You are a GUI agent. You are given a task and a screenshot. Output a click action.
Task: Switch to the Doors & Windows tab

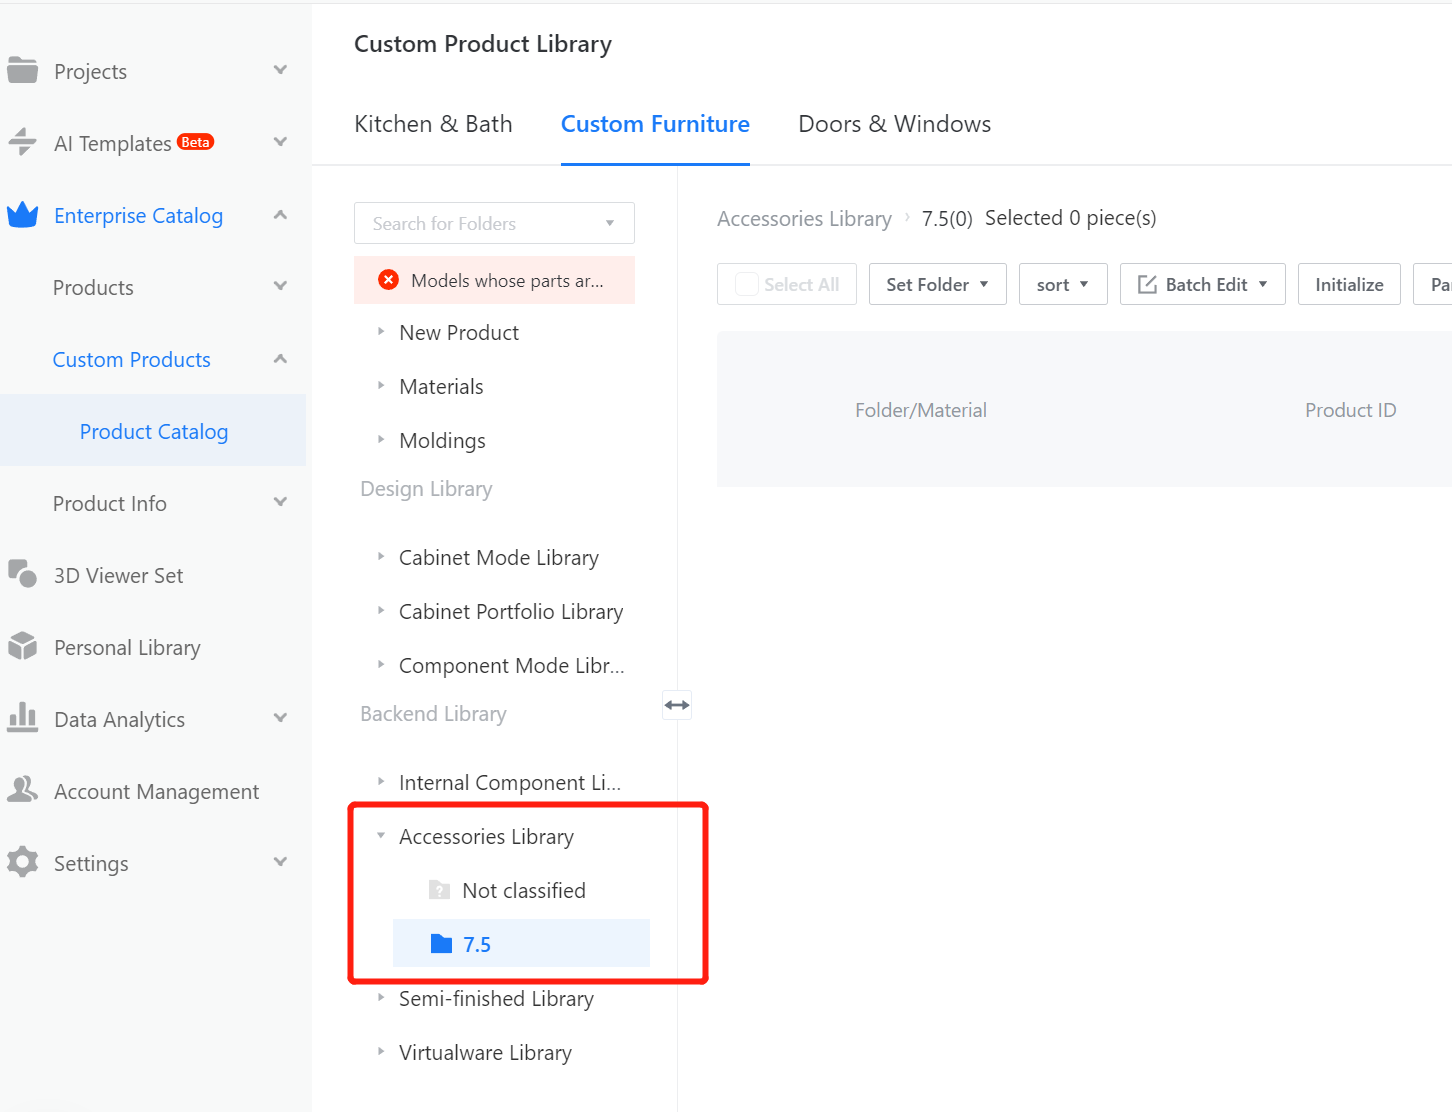(x=894, y=124)
